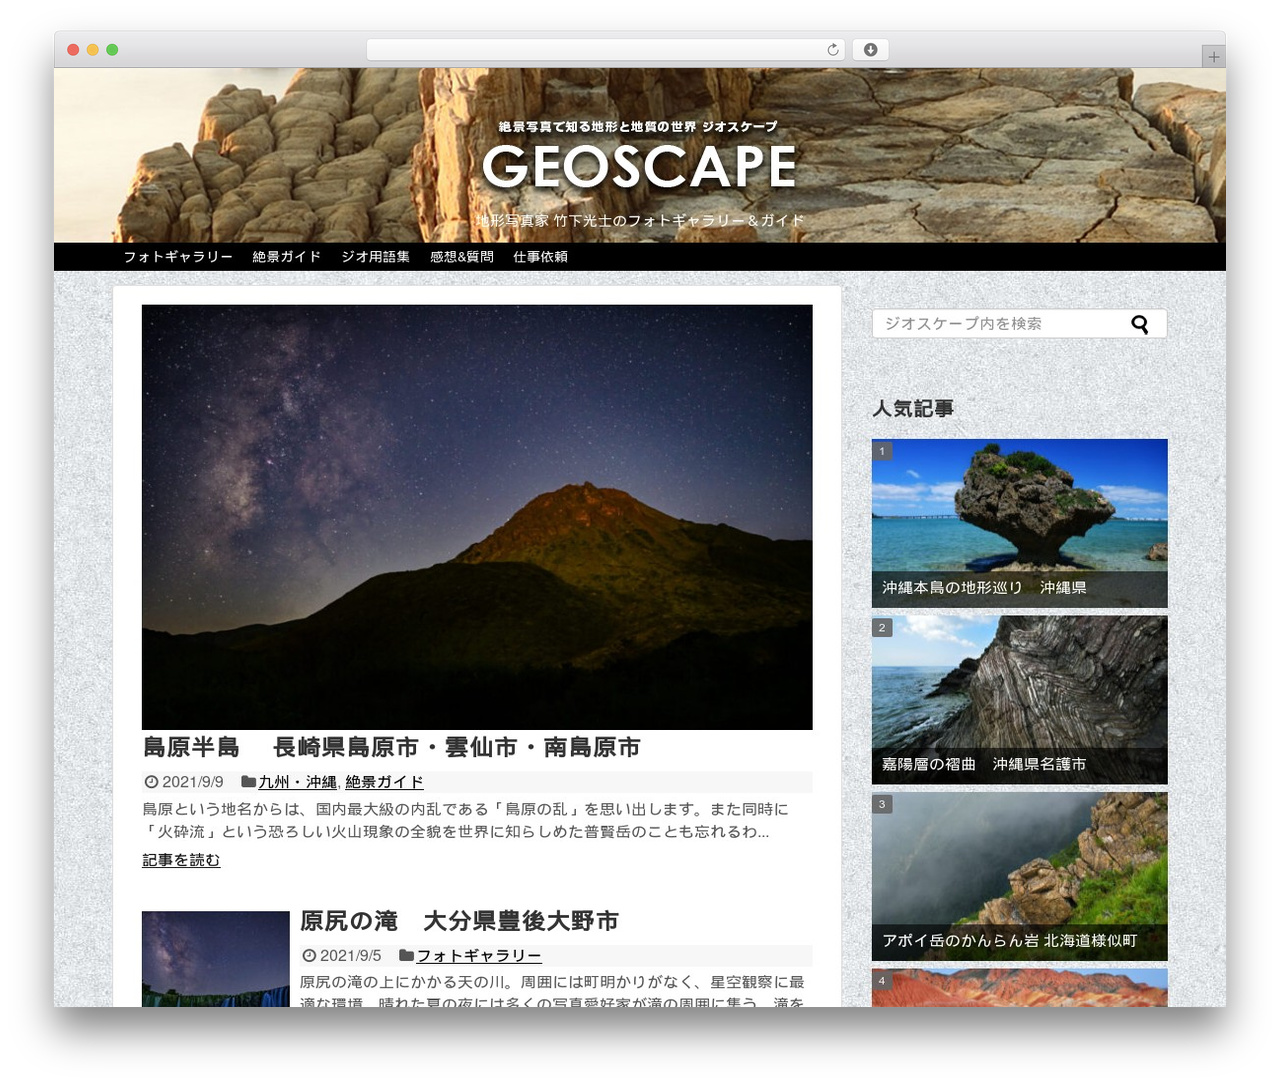Screen dimensions: 1280x1084
Task: Click the browser download icon
Action: (870, 50)
